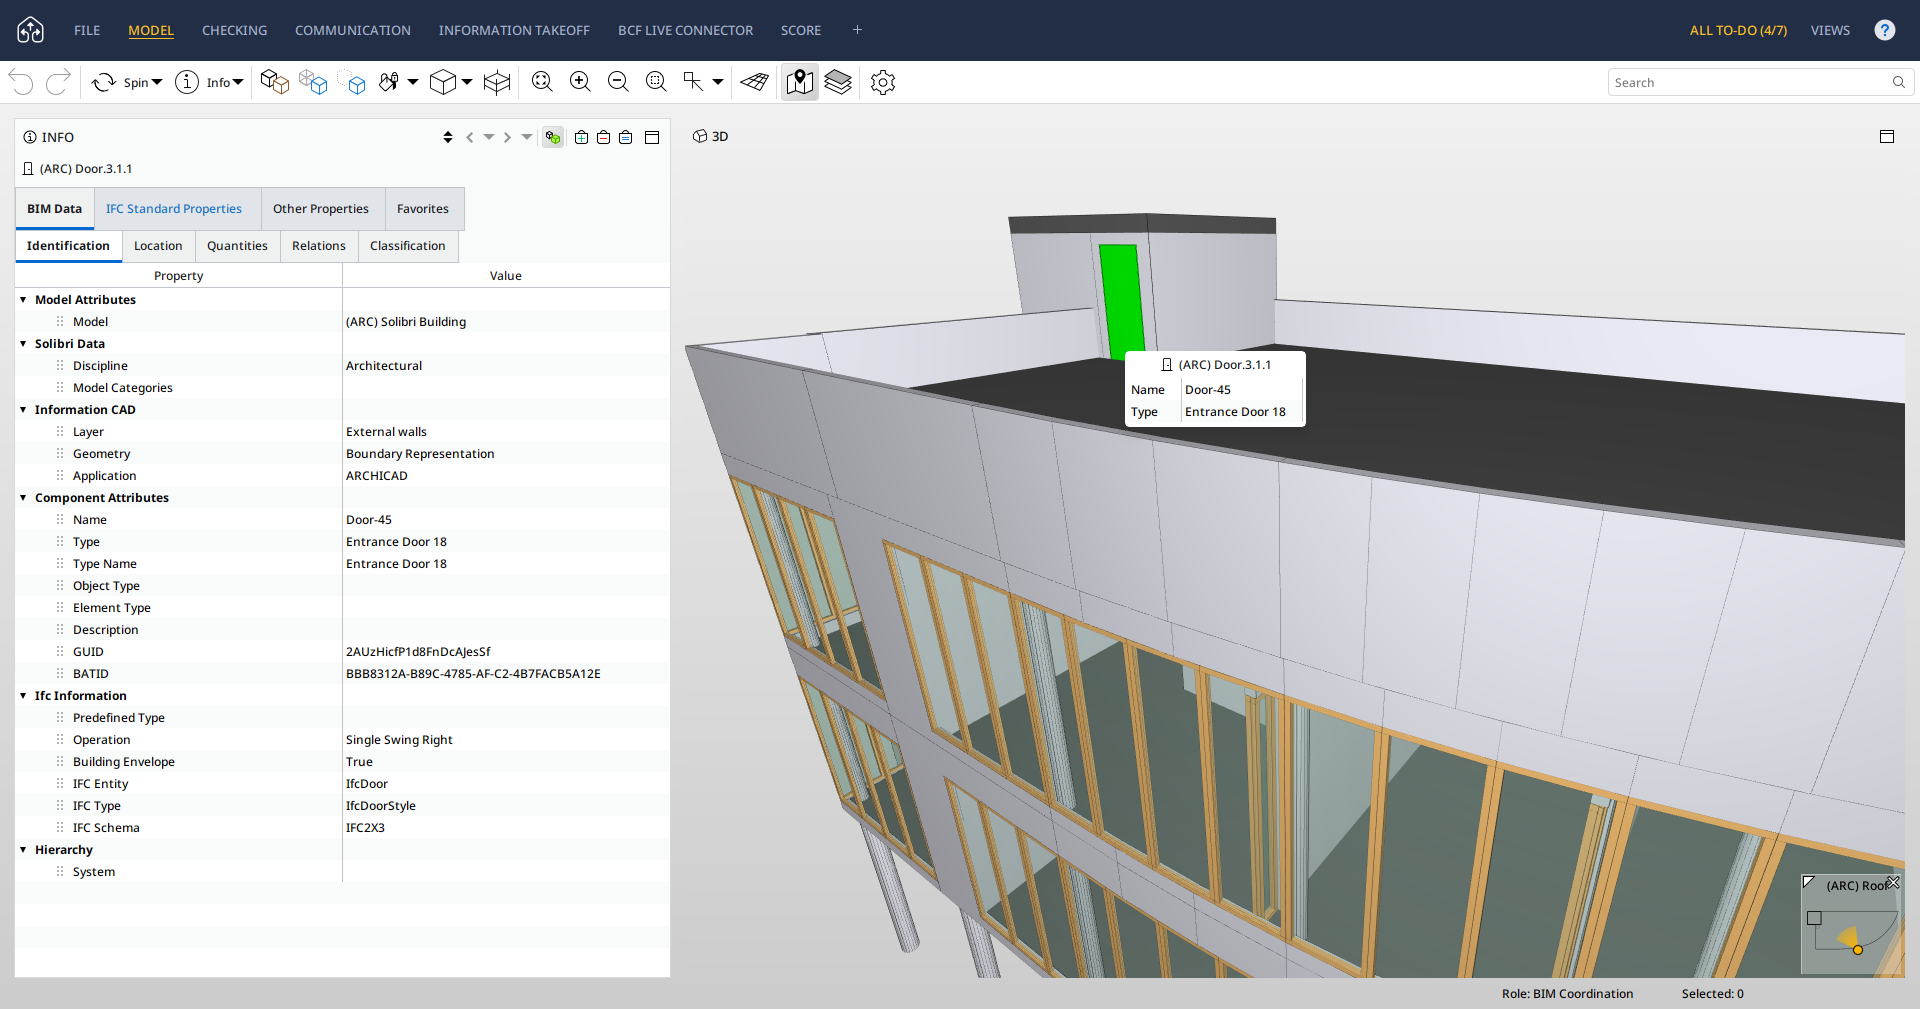The image size is (1920, 1009).
Task: Toggle the transparent components display icon
Action: click(x=313, y=82)
